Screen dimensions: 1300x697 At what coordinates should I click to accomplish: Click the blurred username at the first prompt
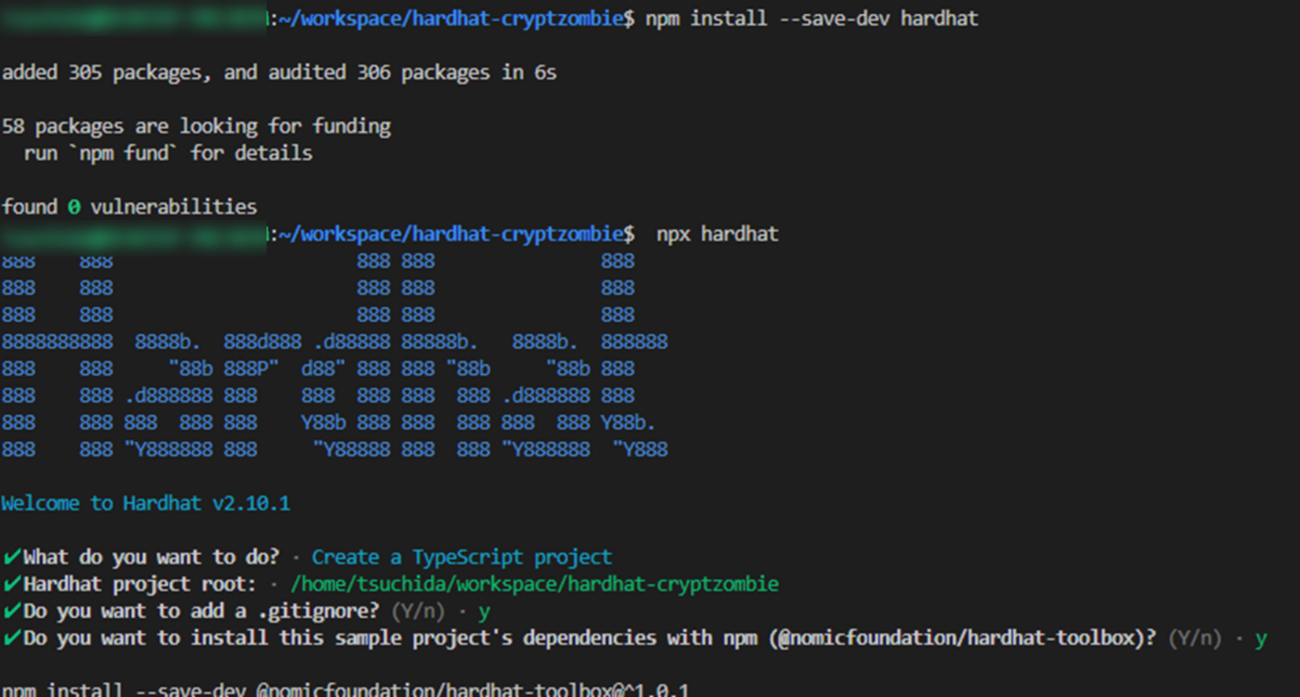click(130, 18)
